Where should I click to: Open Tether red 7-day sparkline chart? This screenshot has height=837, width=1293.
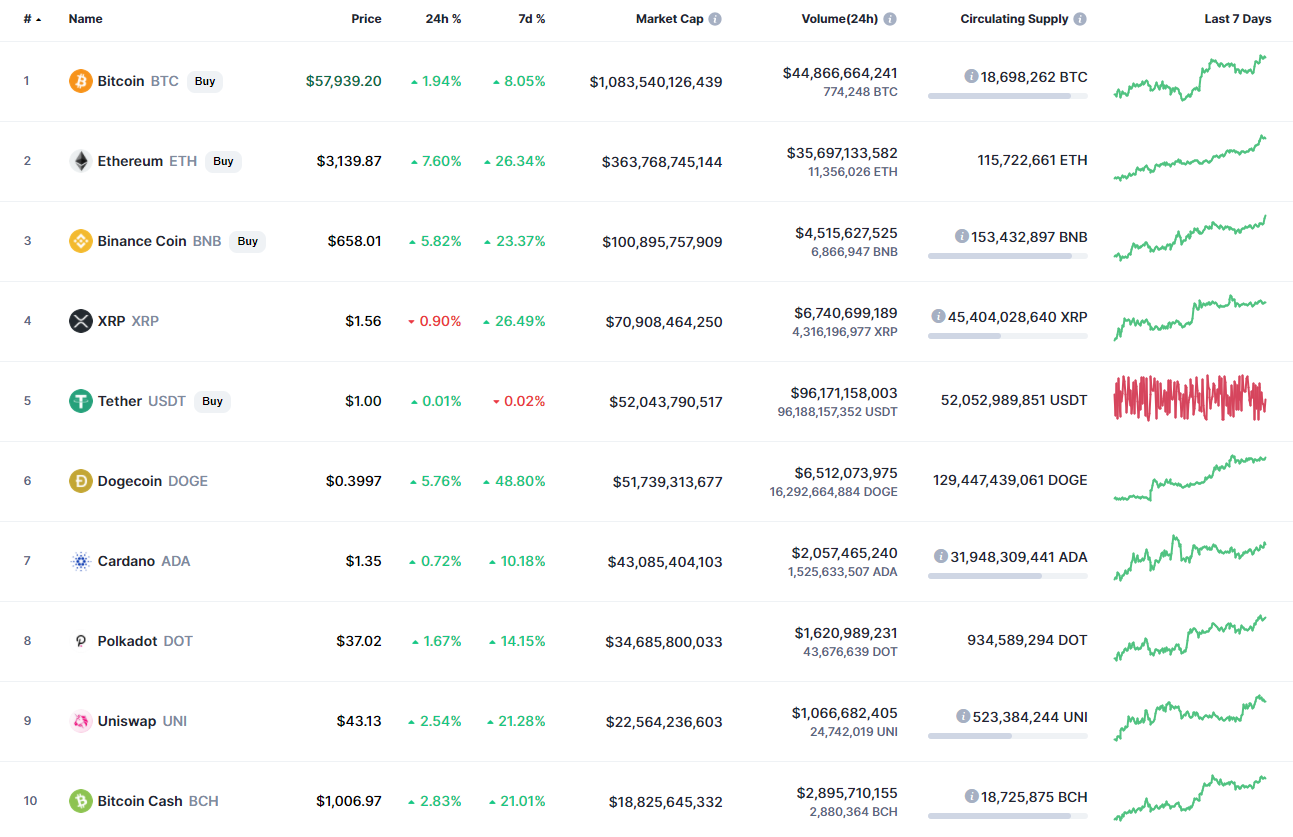pyautogui.click(x=1190, y=397)
